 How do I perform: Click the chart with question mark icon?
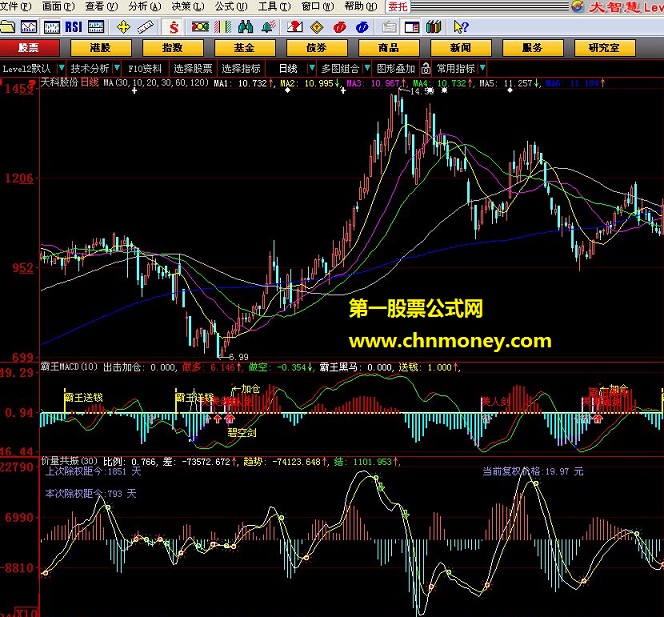click(x=295, y=27)
